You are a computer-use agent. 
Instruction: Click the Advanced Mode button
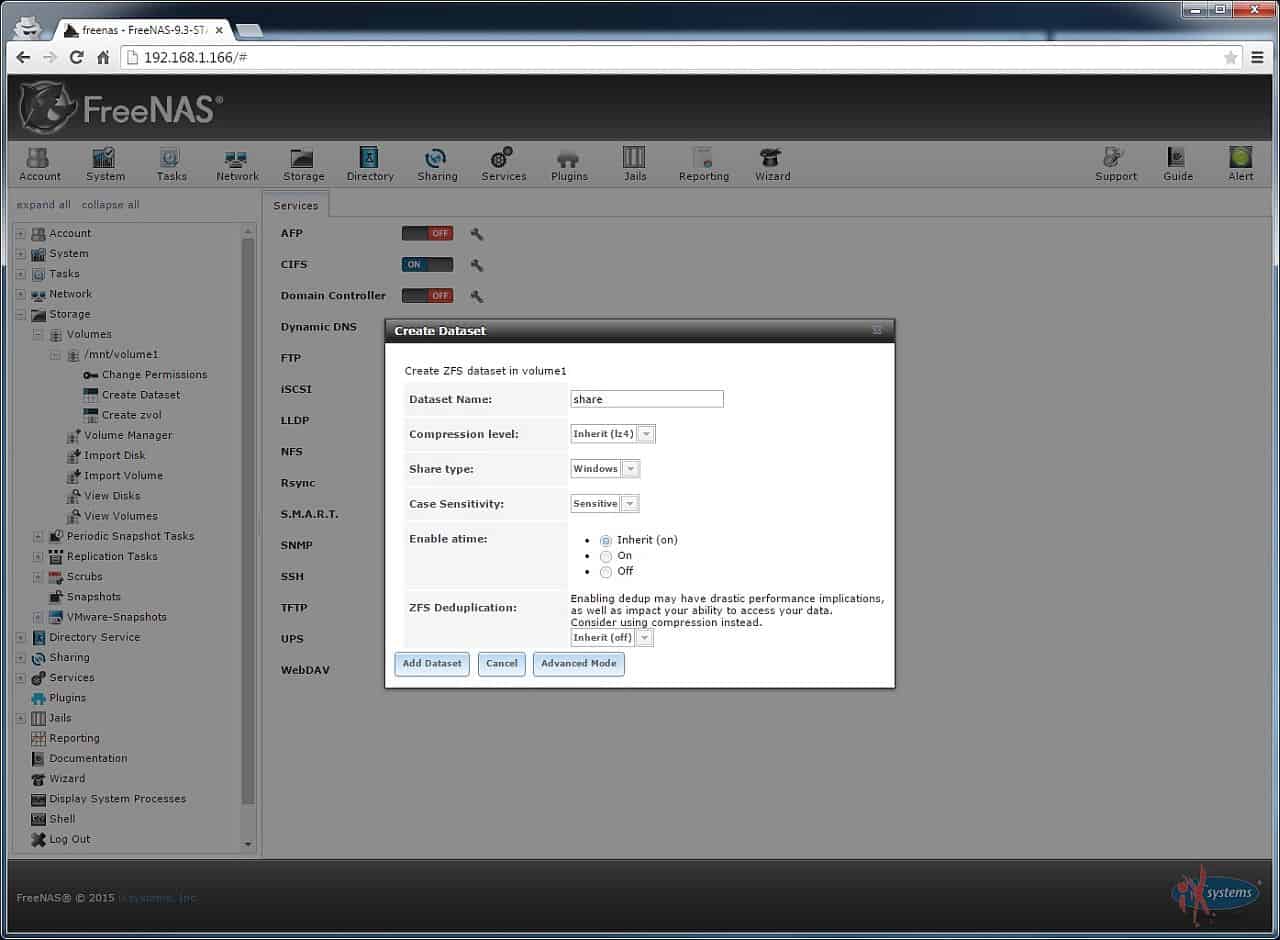coord(579,664)
